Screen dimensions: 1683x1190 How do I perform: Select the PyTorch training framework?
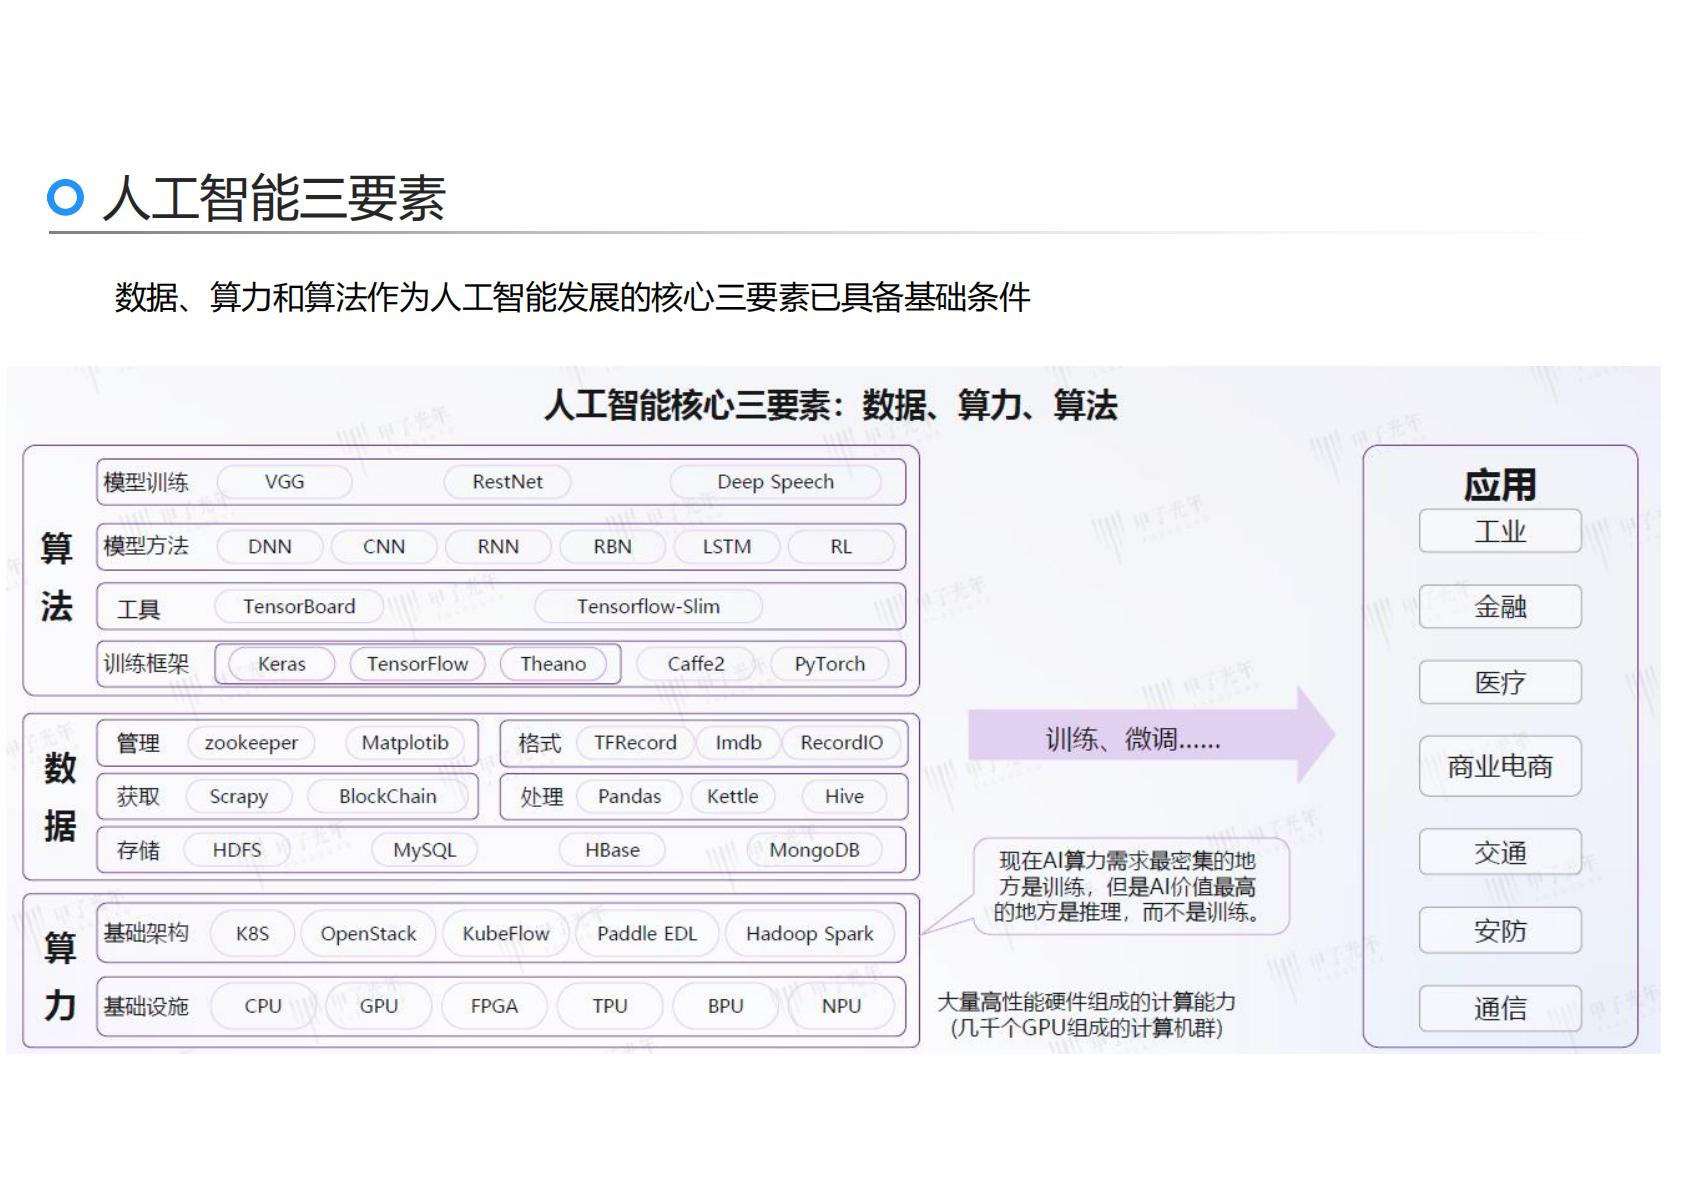click(x=829, y=663)
